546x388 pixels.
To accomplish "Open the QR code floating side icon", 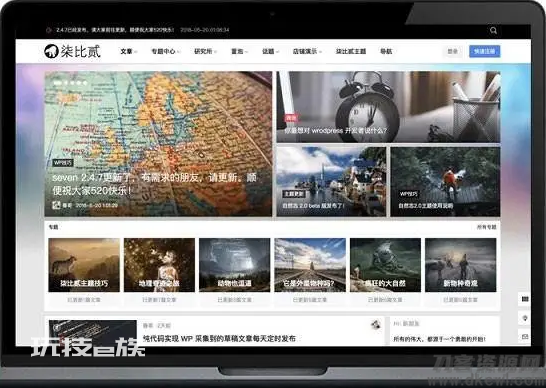I will coord(525,299).
